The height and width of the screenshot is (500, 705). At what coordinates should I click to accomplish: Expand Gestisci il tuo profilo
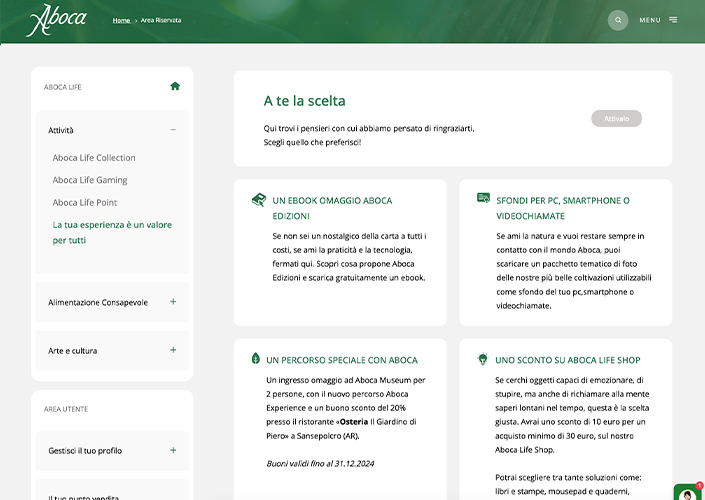tap(173, 450)
